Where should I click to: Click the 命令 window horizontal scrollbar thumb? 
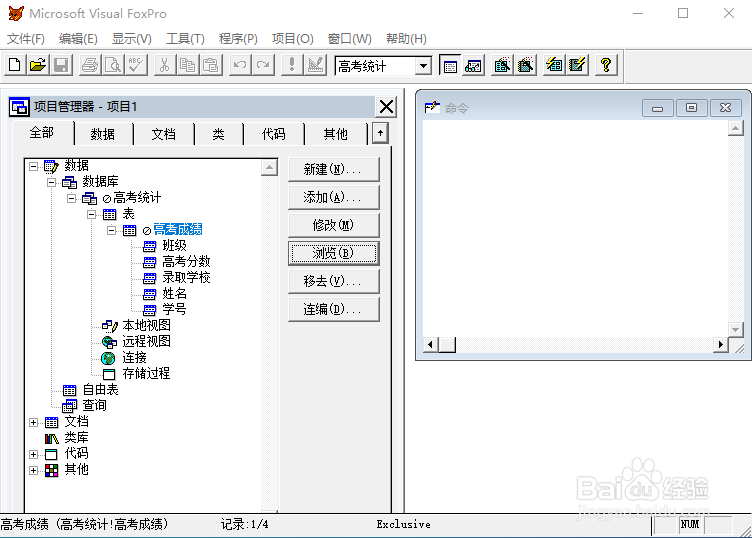point(447,344)
